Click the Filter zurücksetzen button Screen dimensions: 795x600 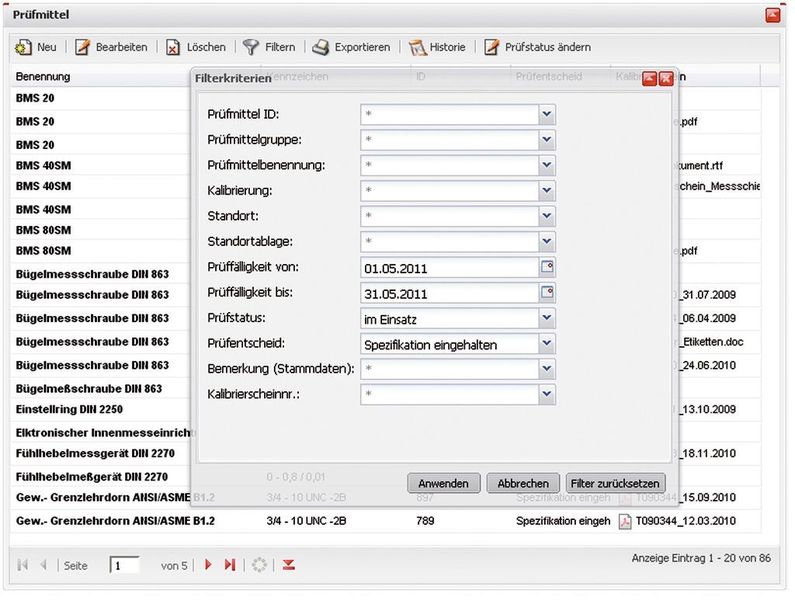pos(615,483)
